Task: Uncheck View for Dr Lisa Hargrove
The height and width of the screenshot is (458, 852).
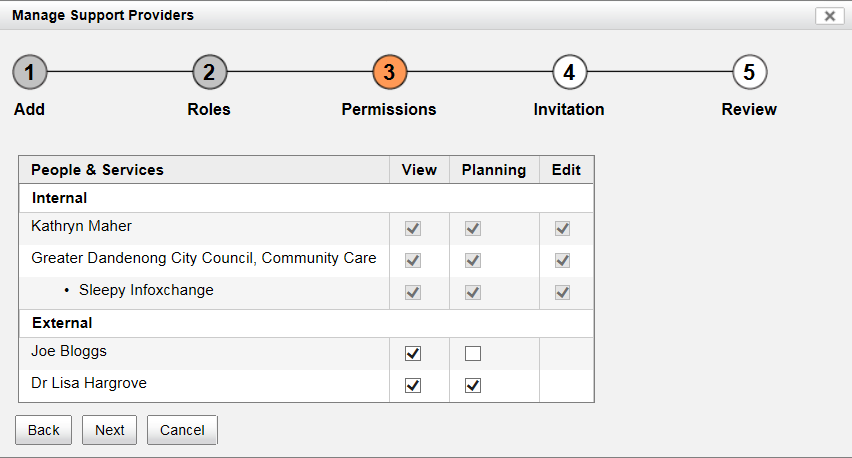Action: (413, 385)
